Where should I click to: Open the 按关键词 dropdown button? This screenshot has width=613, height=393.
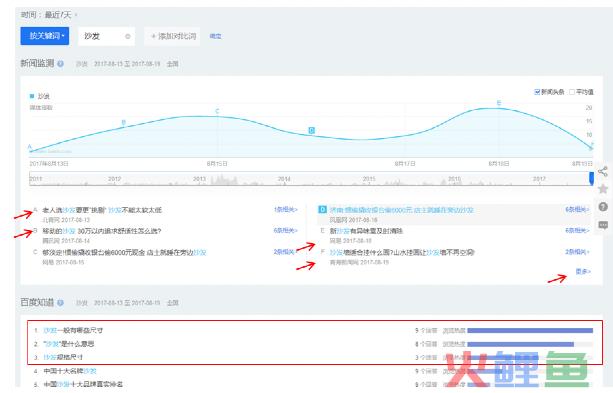pyautogui.click(x=45, y=36)
